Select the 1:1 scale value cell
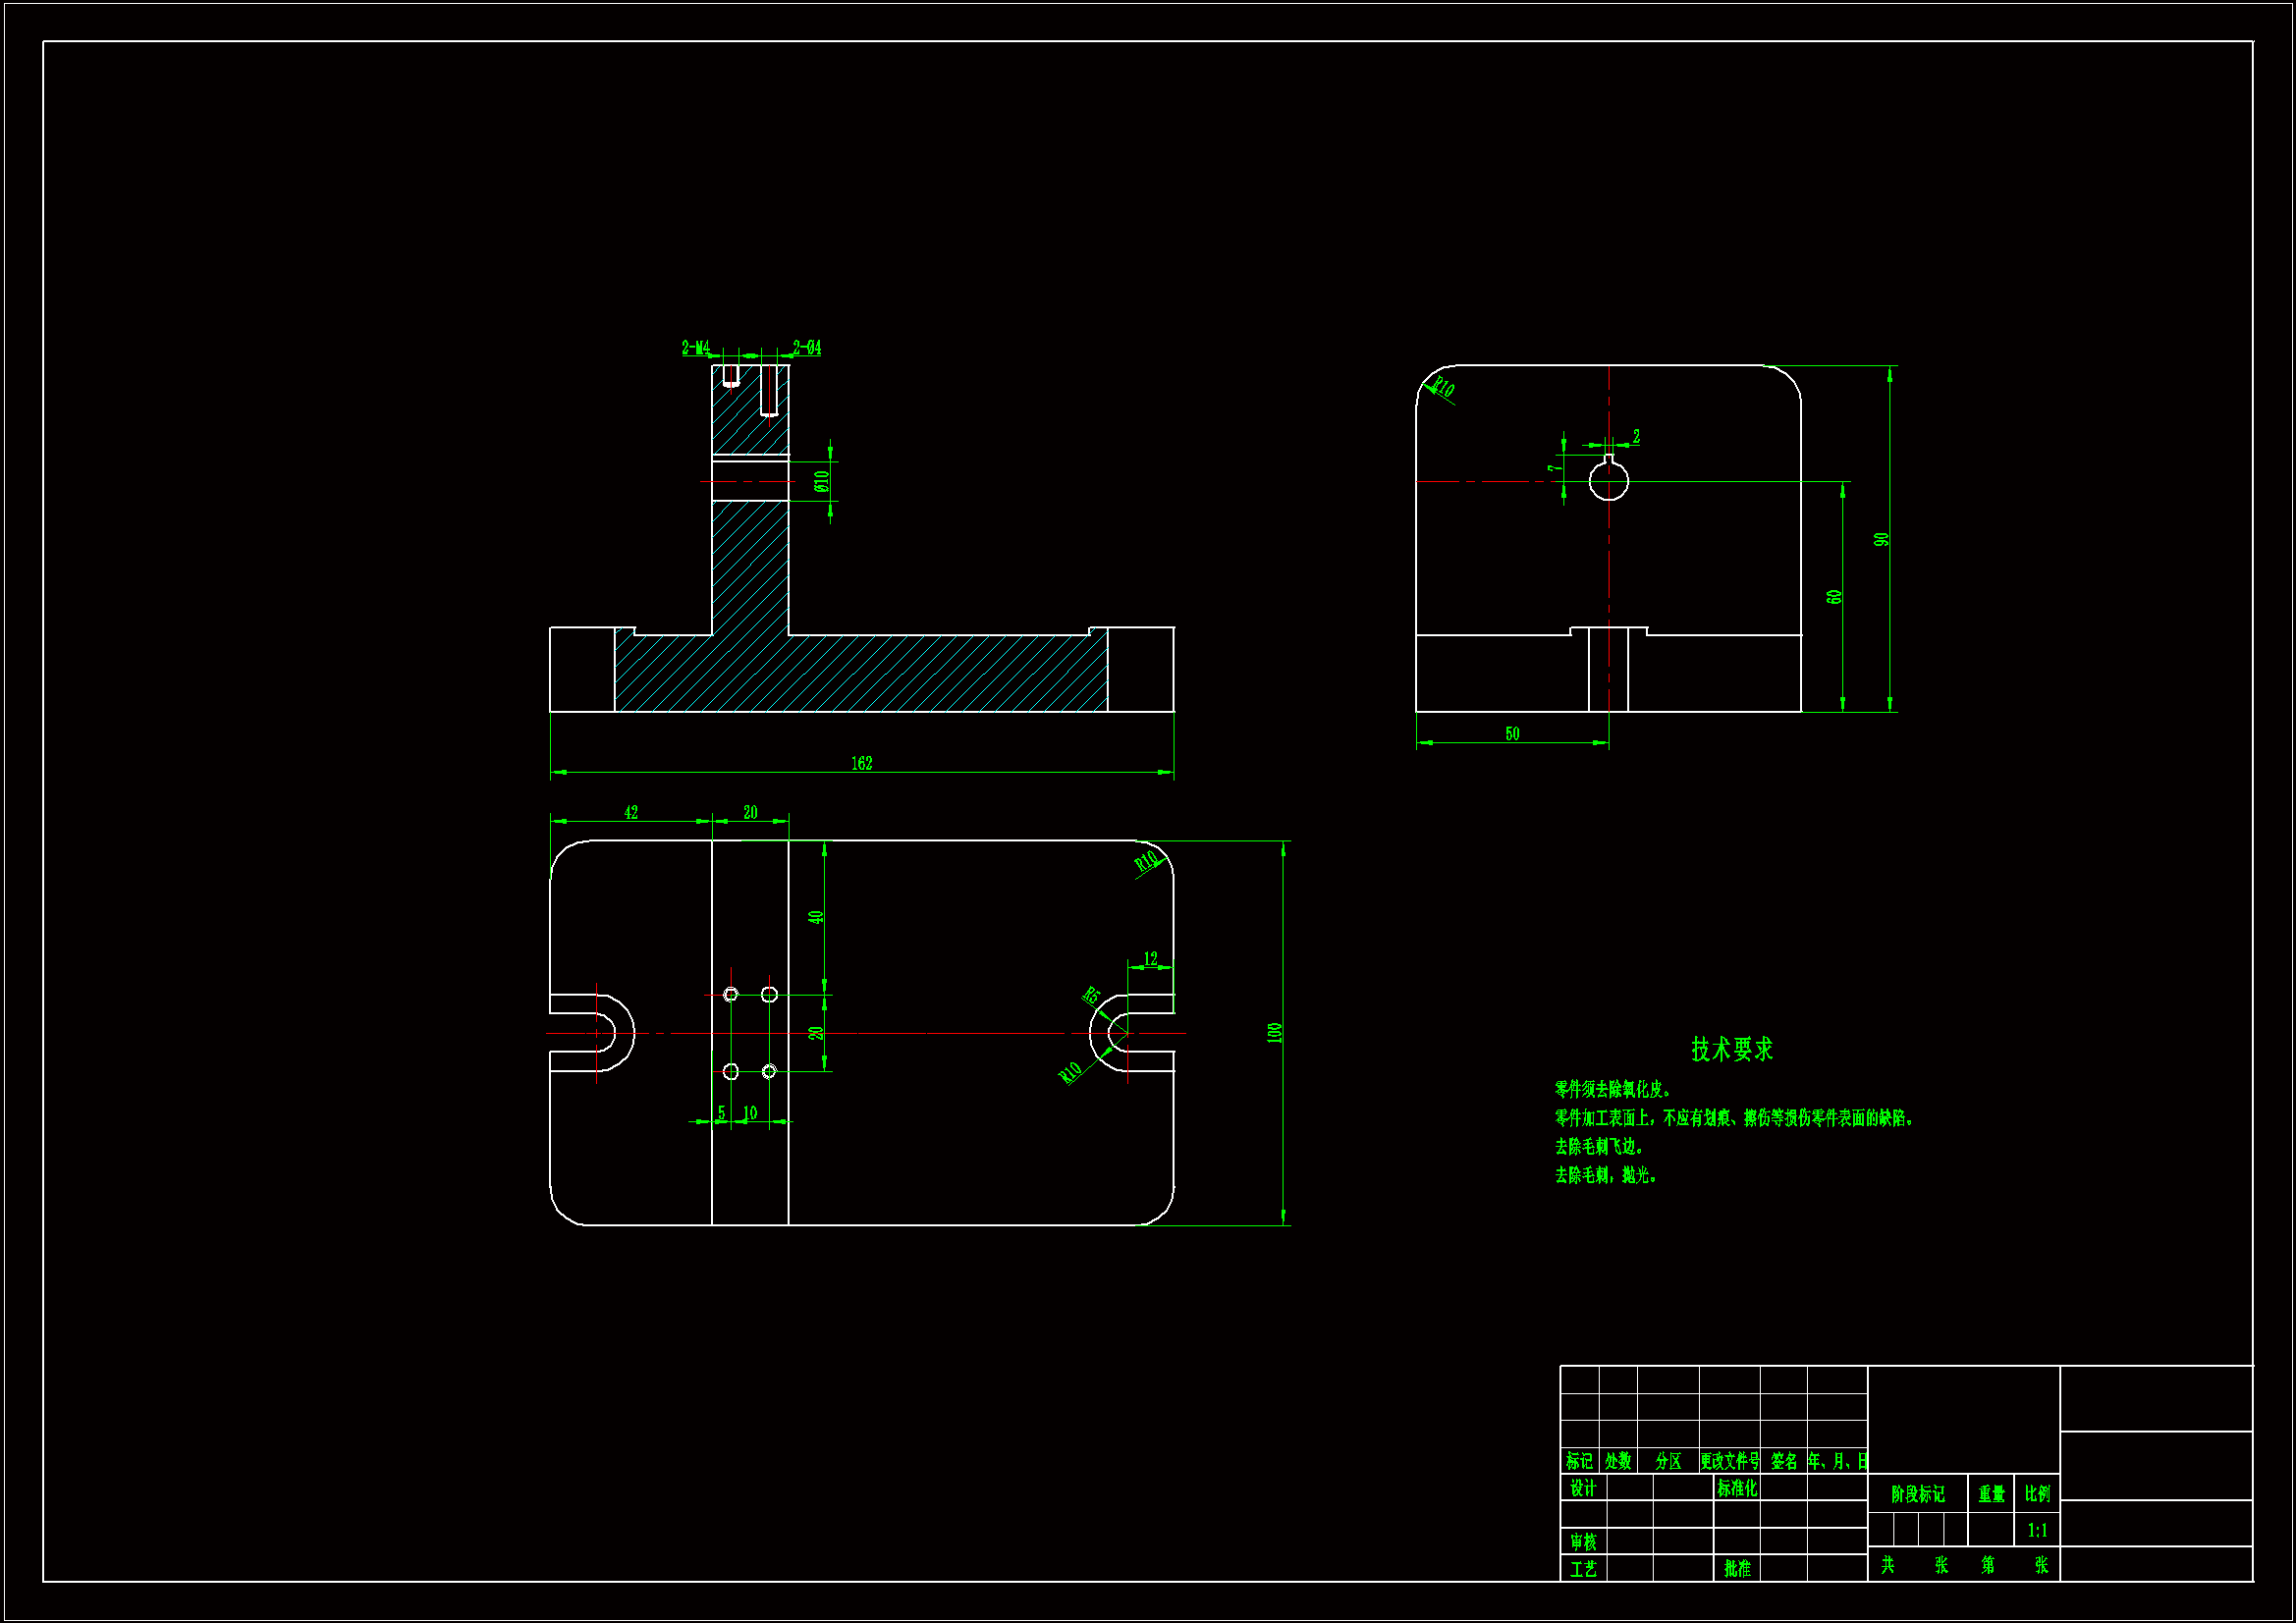This screenshot has width=2296, height=1623. [x=2037, y=1530]
